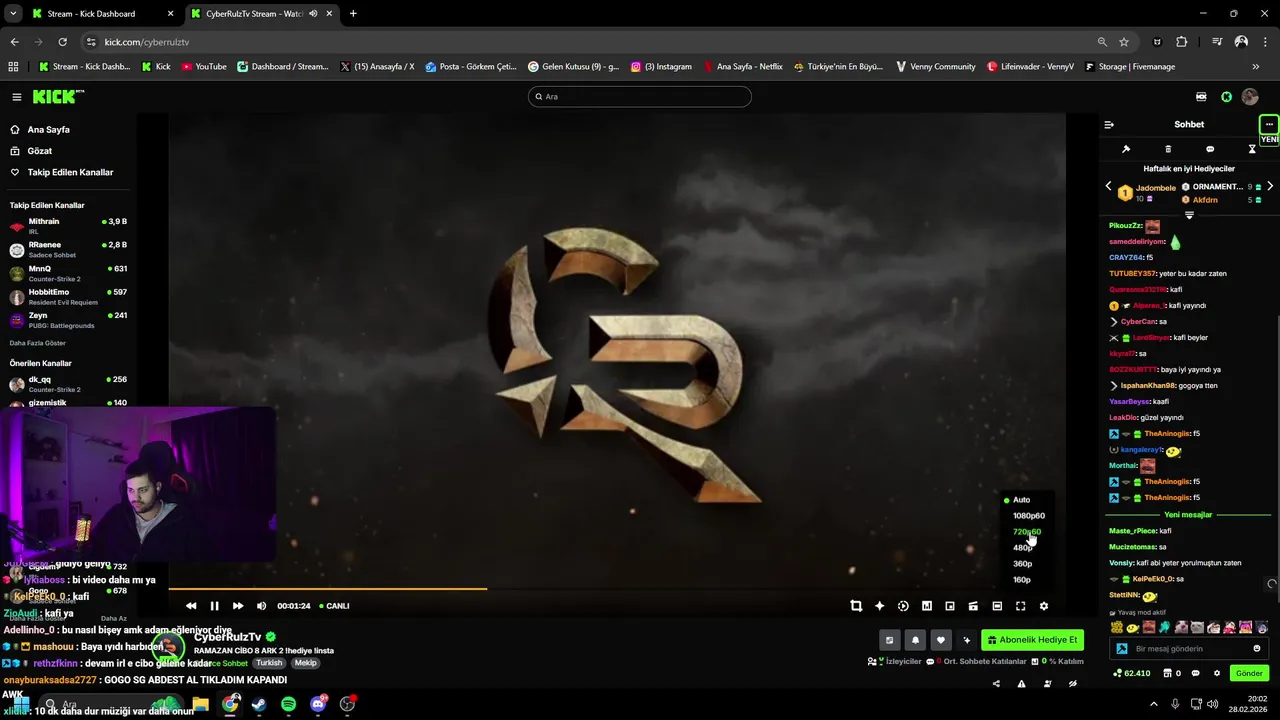This screenshot has width=1280, height=720.
Task: Show next top gifters with right chevron
Action: (1270, 187)
